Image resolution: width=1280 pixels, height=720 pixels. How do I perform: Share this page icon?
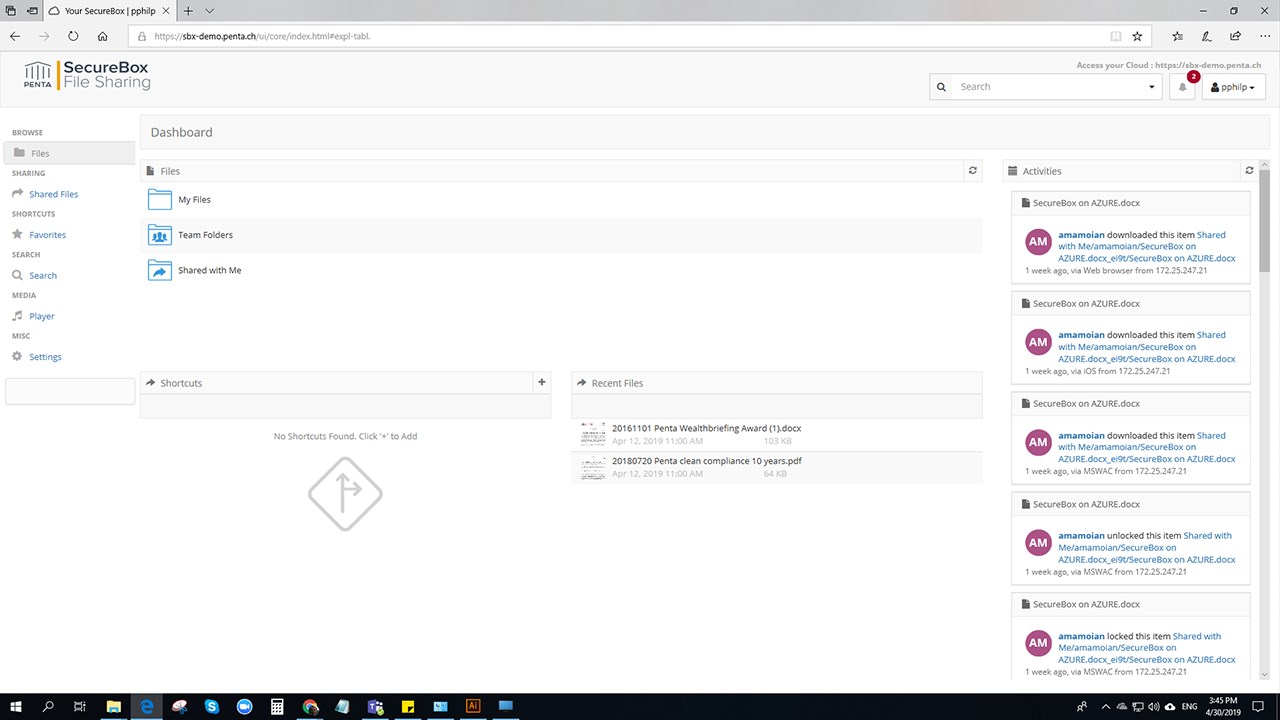pos(1236,36)
